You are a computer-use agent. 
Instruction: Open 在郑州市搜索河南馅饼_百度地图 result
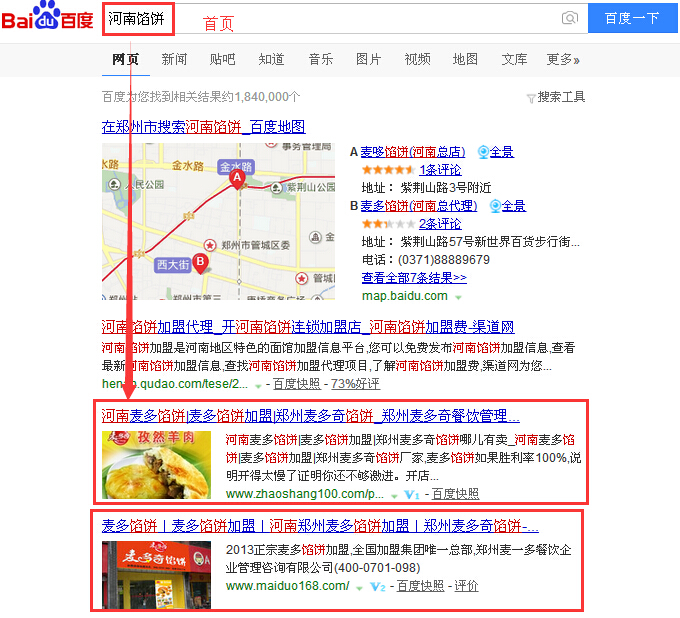(203, 127)
